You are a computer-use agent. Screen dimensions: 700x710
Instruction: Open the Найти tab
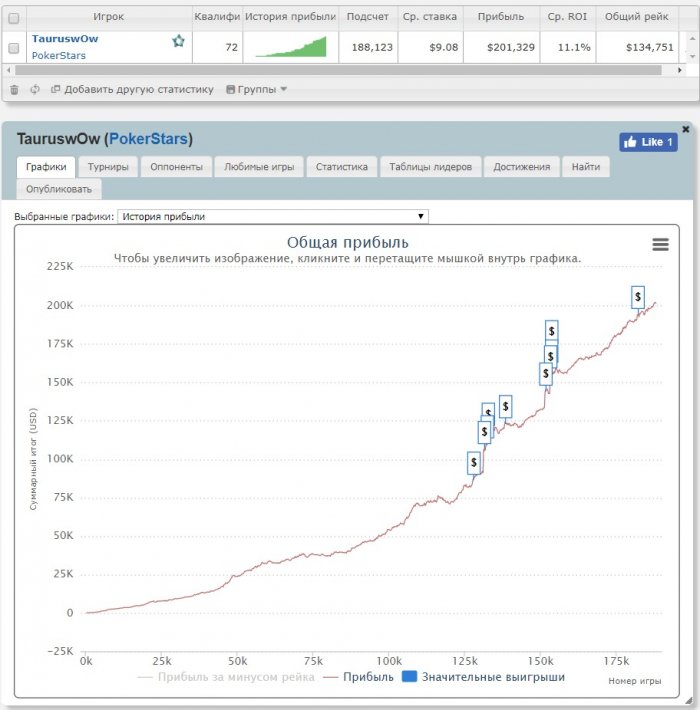click(585, 167)
